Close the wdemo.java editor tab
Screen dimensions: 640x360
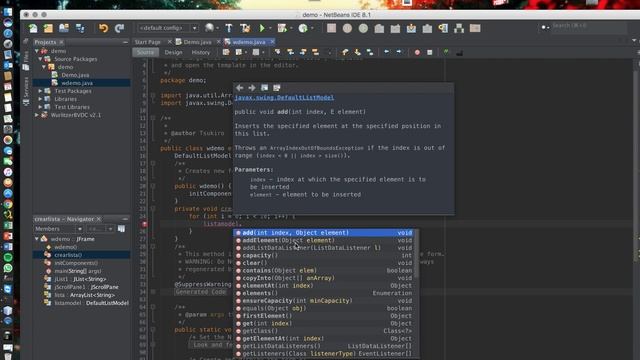point(272,42)
